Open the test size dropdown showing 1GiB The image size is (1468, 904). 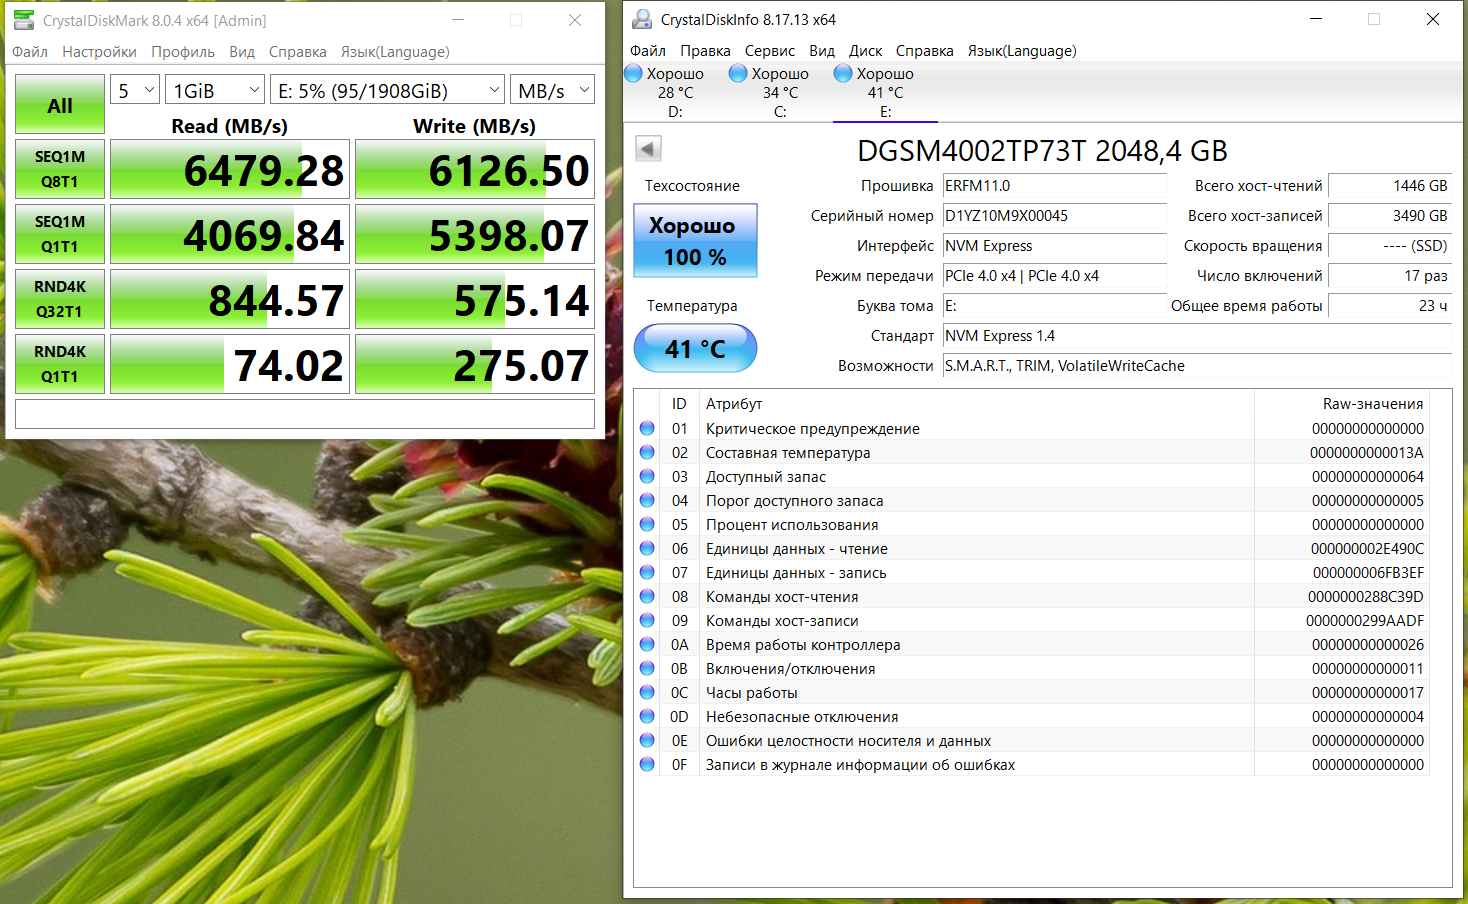click(215, 90)
